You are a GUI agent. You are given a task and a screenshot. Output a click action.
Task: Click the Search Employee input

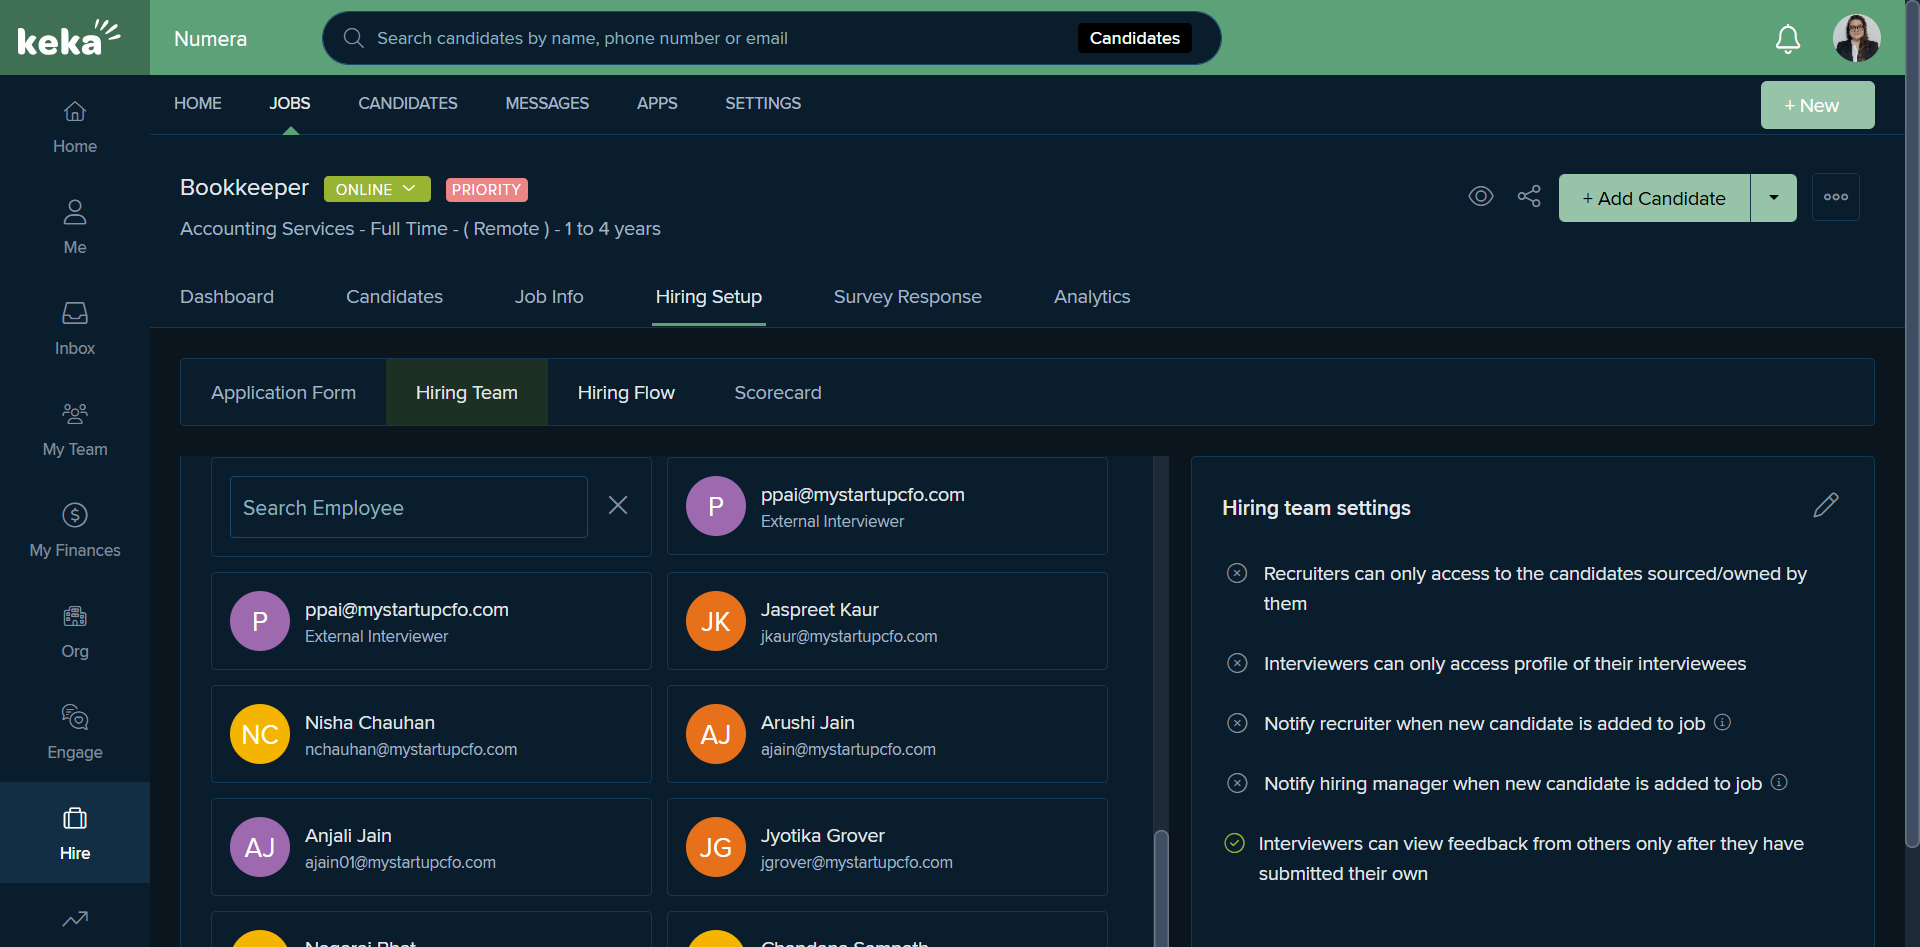pyautogui.click(x=409, y=507)
